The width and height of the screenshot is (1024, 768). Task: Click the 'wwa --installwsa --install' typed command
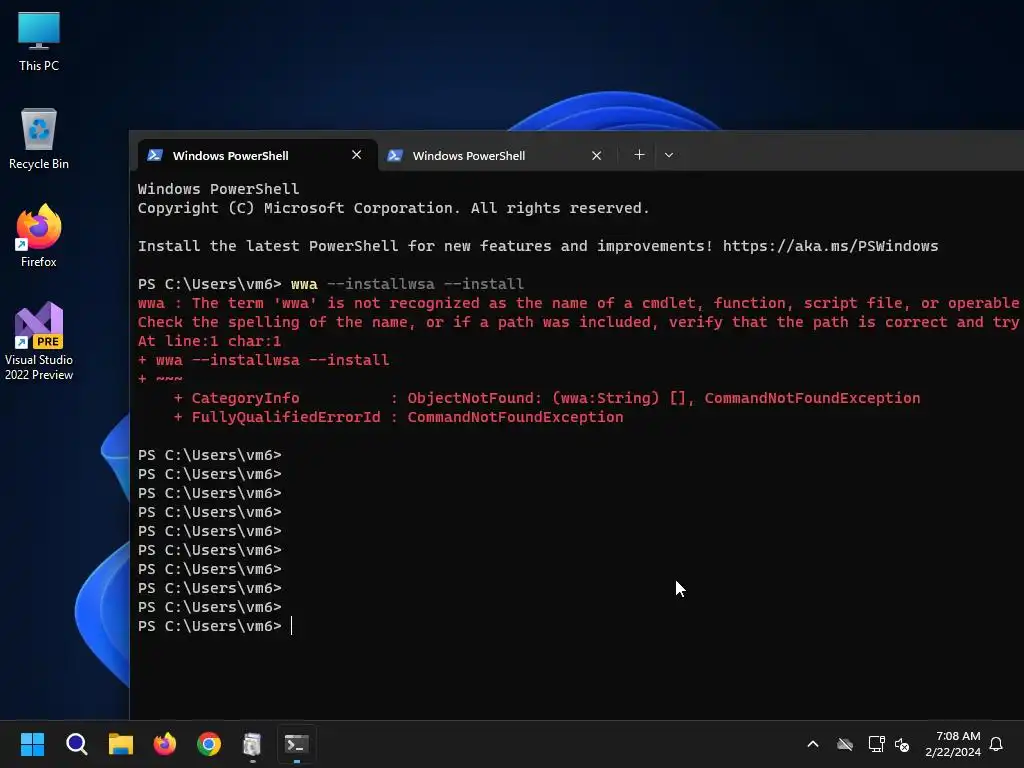click(408, 284)
